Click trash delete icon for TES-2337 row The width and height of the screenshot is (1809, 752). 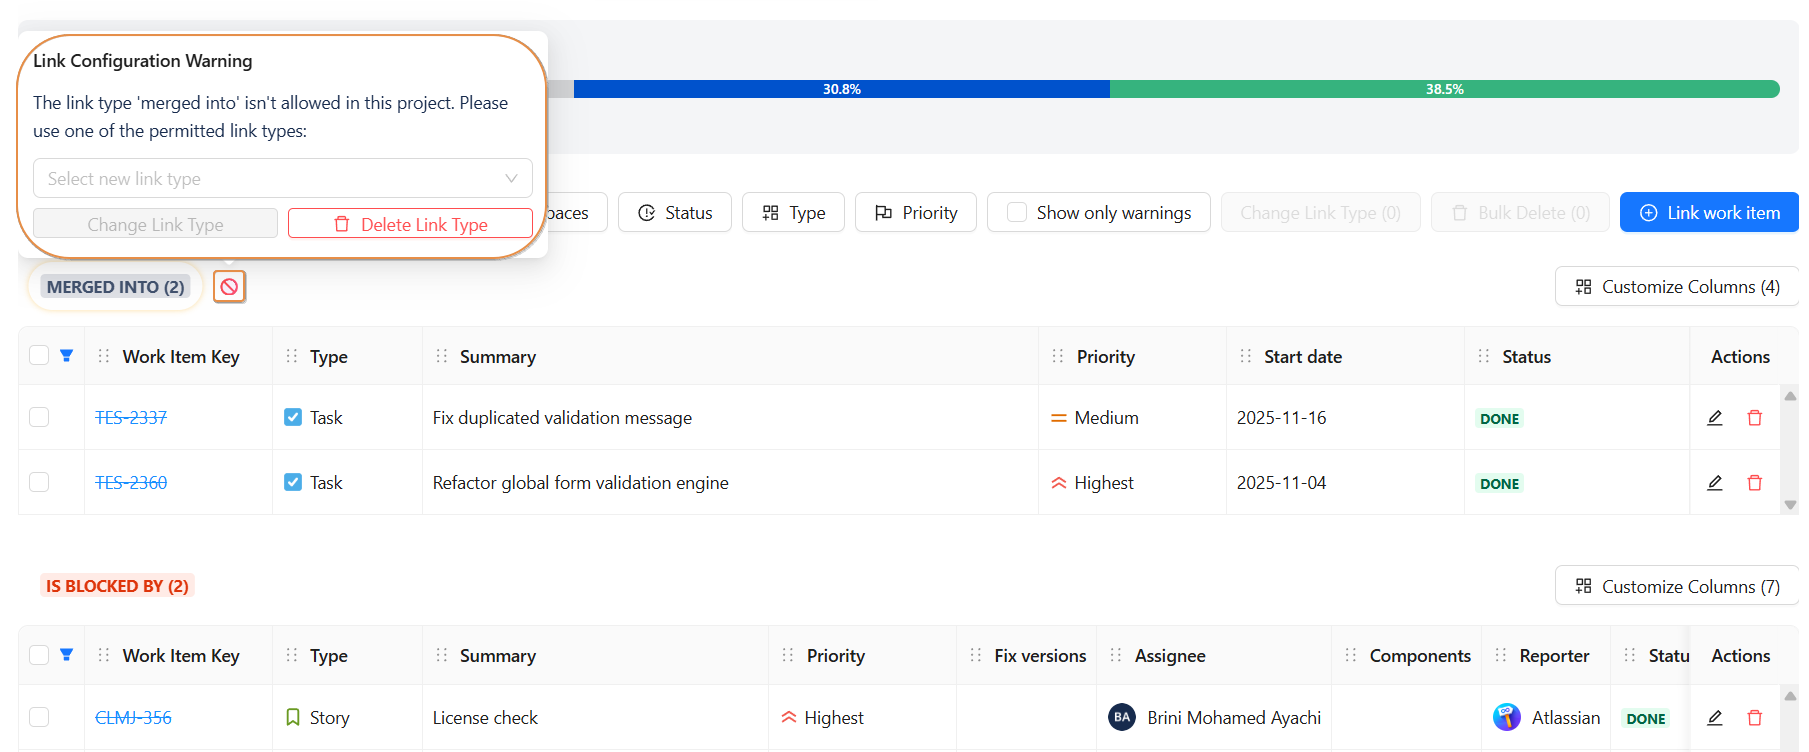[x=1754, y=418]
